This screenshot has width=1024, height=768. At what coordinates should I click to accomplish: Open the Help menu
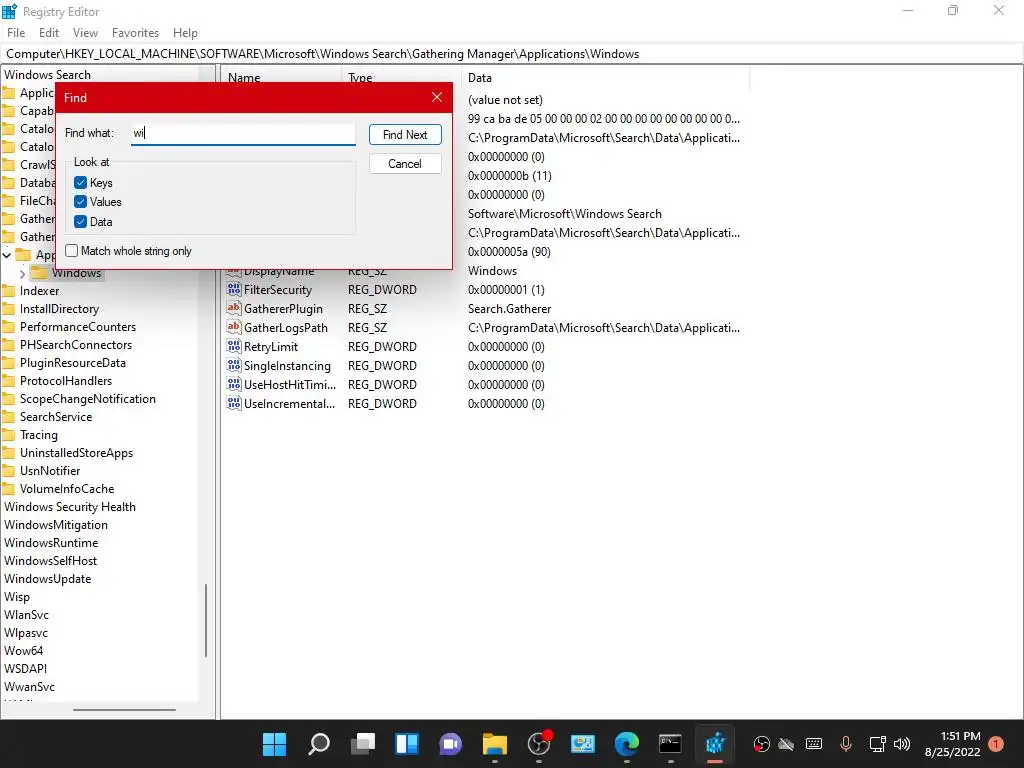[x=185, y=33]
